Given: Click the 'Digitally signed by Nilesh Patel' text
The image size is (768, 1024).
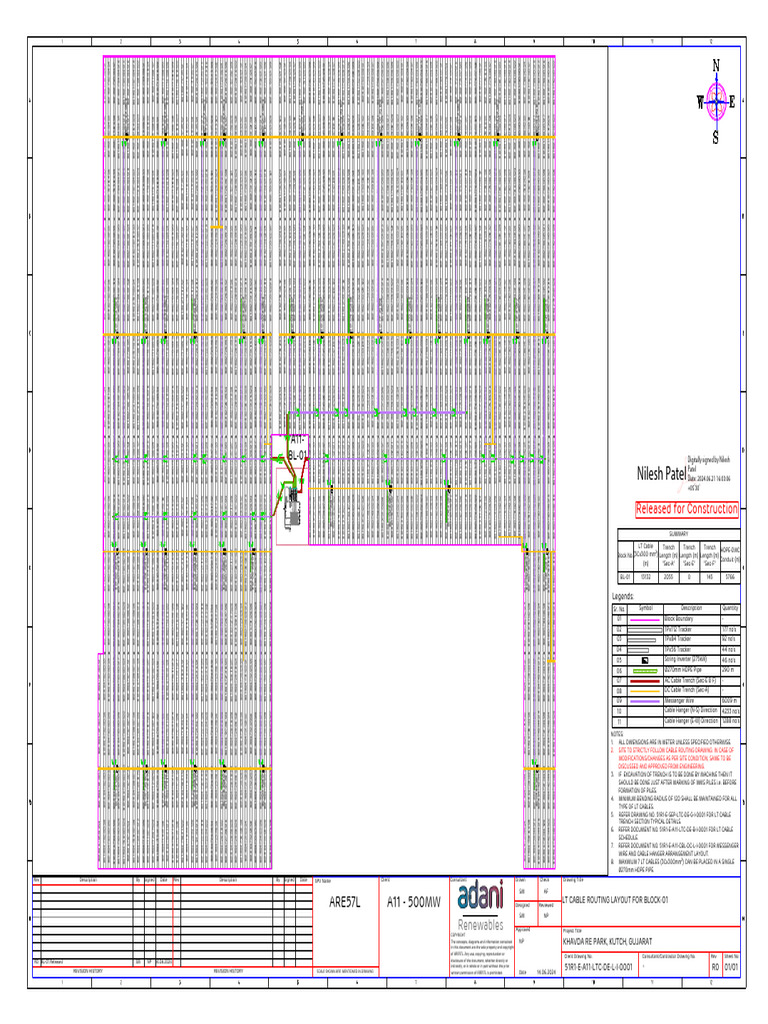Looking at the screenshot, I should click(x=709, y=464).
